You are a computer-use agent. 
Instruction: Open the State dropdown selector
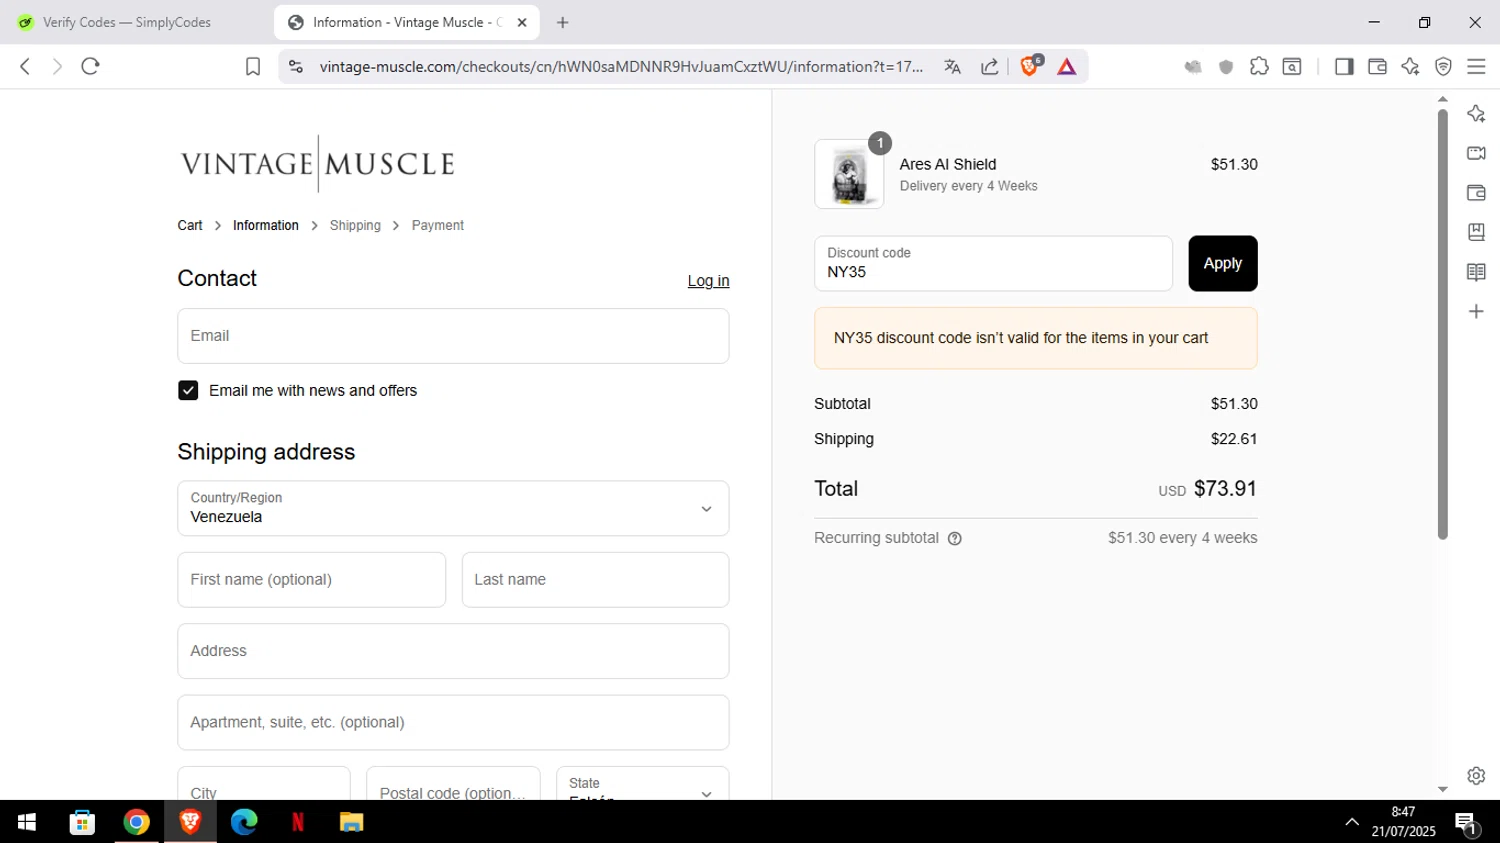pyautogui.click(x=642, y=783)
